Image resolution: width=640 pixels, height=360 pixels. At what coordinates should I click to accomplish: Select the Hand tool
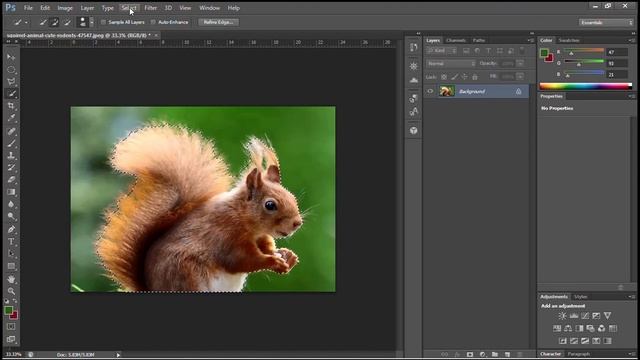click(11, 279)
